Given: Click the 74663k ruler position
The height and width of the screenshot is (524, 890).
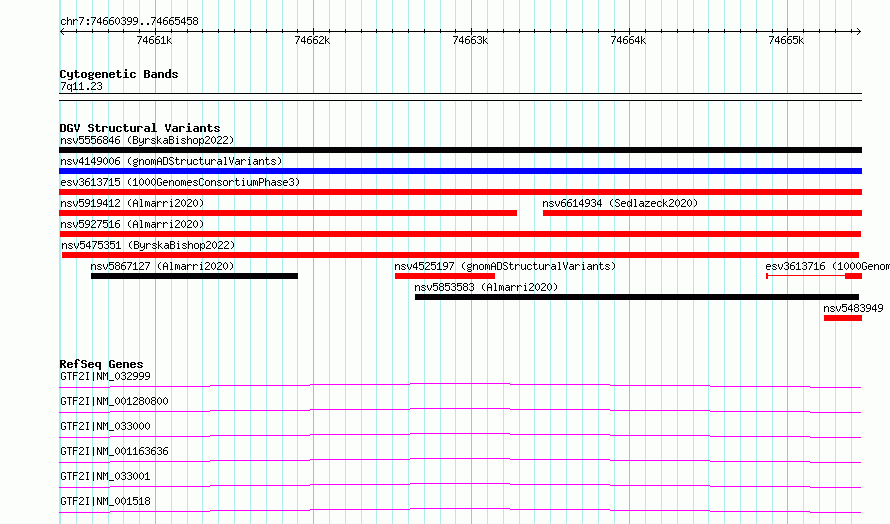Looking at the screenshot, I should pyautogui.click(x=470, y=40).
